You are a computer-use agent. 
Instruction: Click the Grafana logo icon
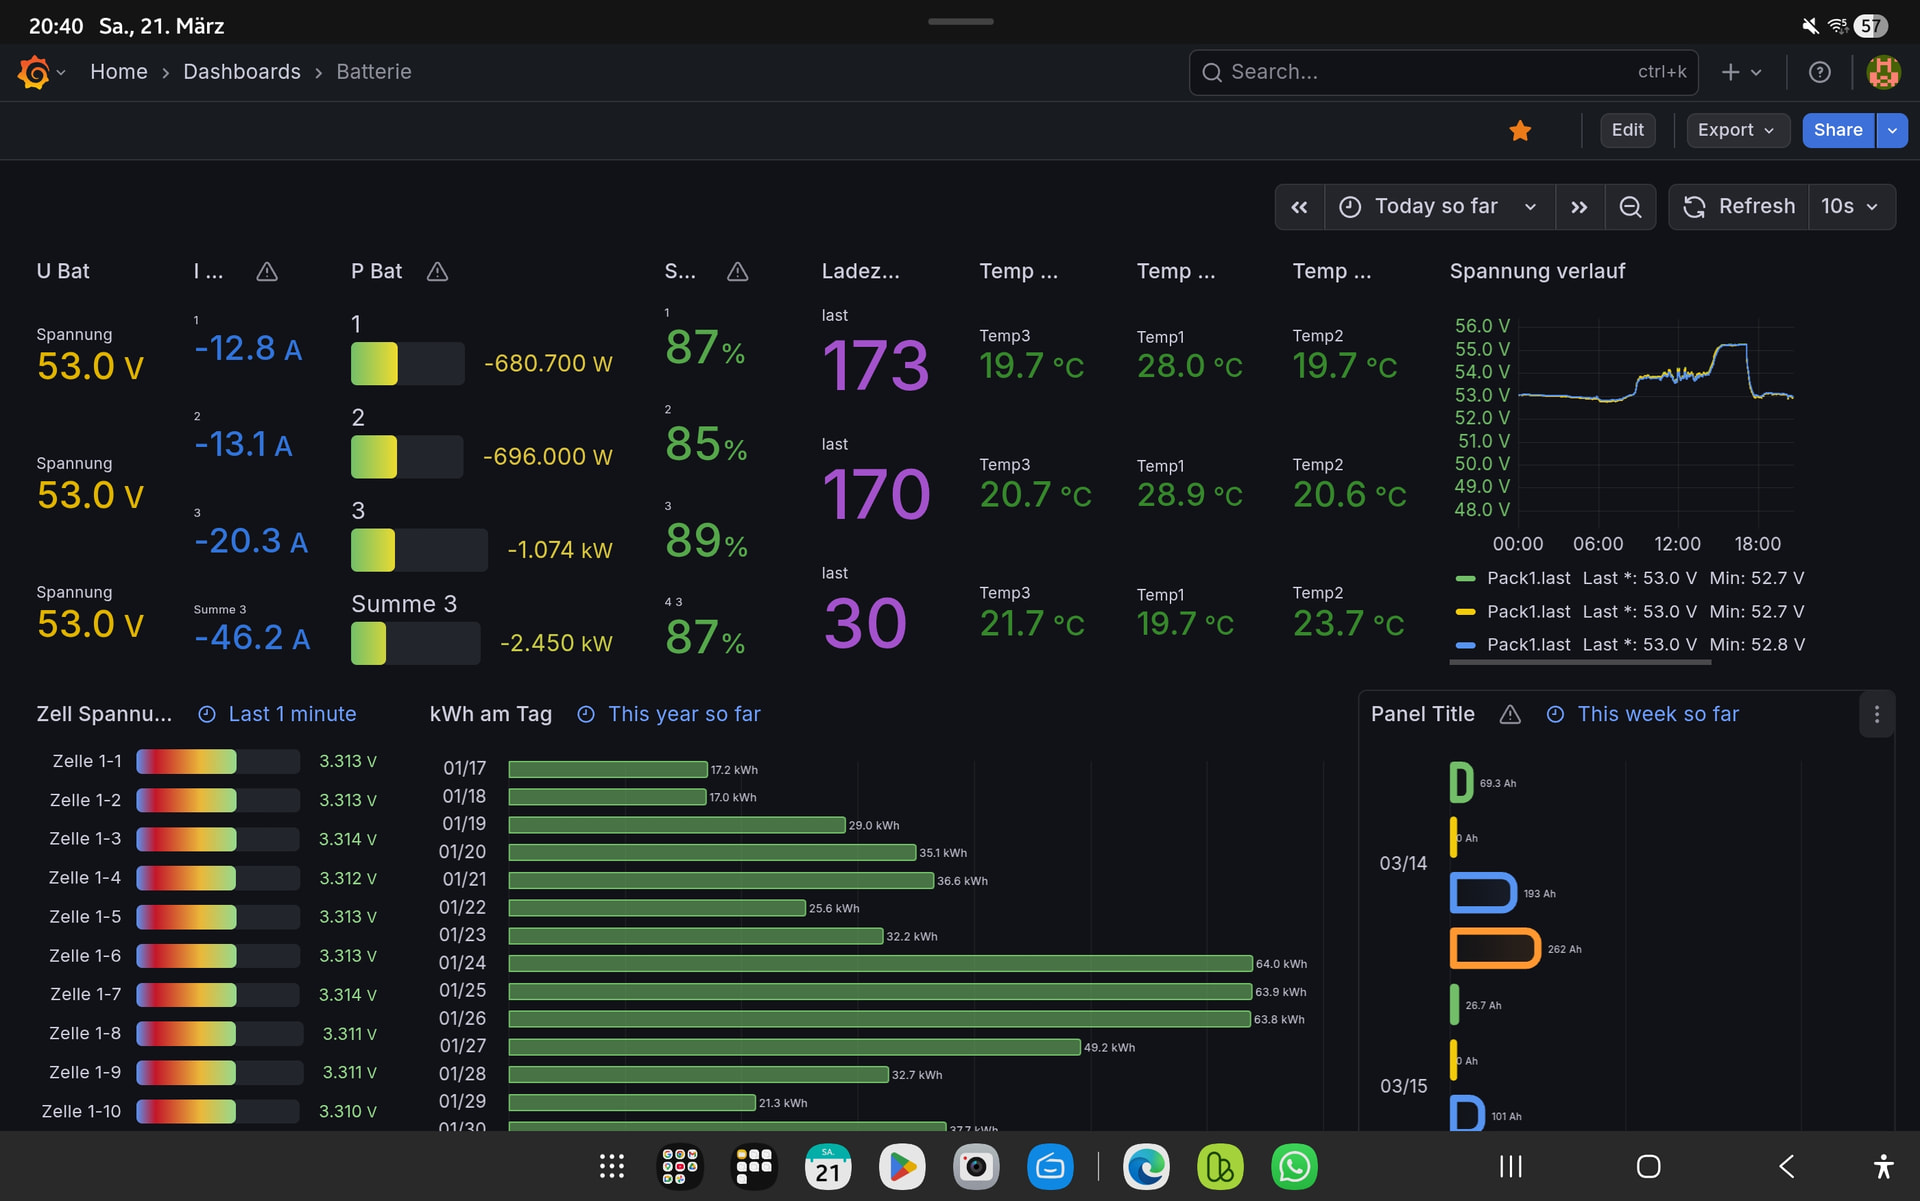pos(34,72)
